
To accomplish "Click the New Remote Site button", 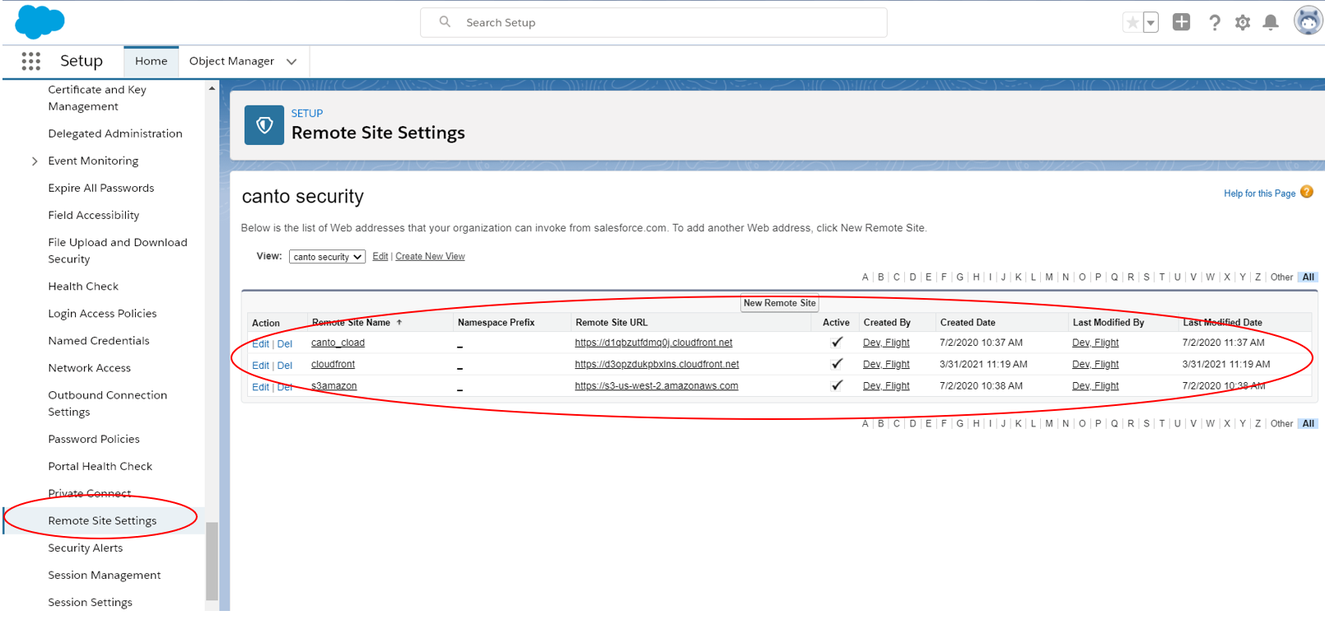I will coord(780,303).
